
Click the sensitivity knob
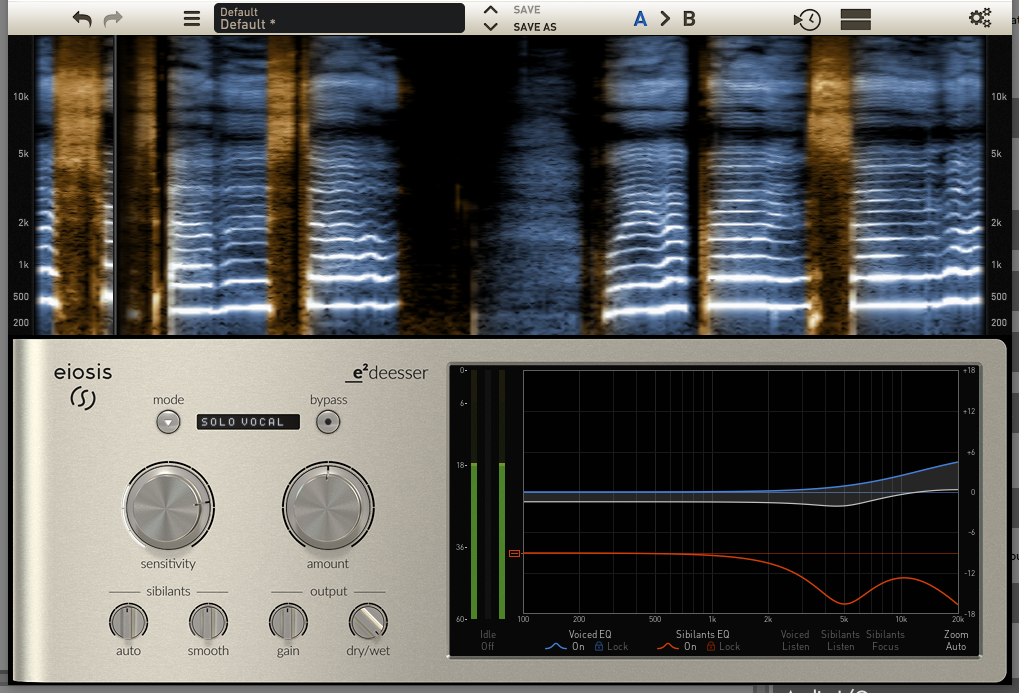168,506
